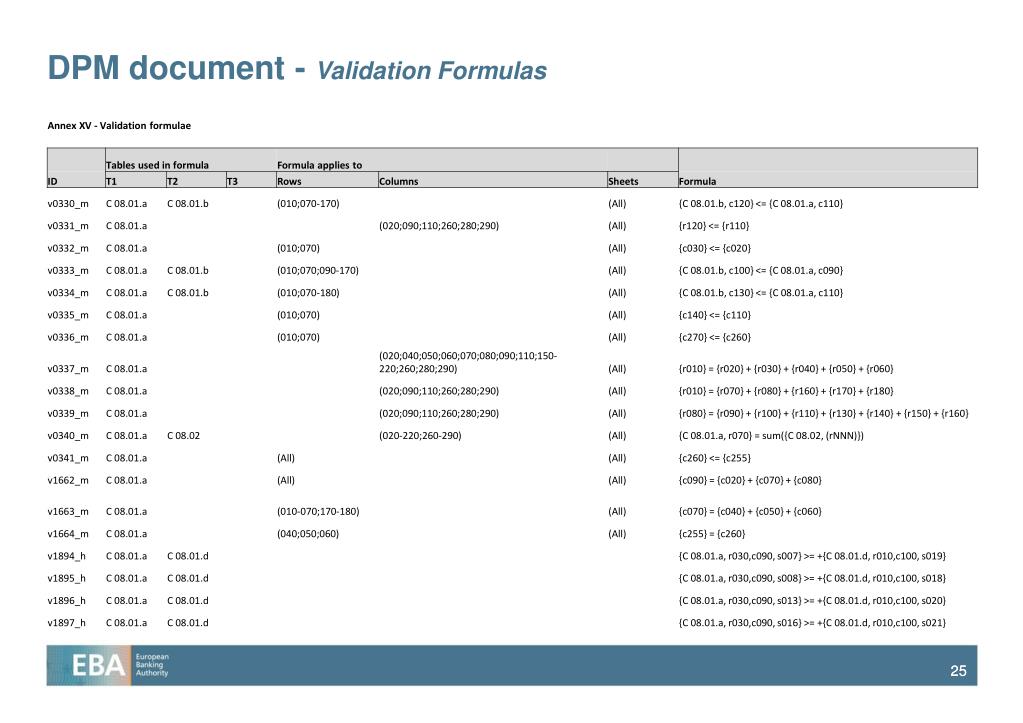Click formula starting '{r010} = {r070}'
This screenshot has width=1023, height=723.
point(786,391)
